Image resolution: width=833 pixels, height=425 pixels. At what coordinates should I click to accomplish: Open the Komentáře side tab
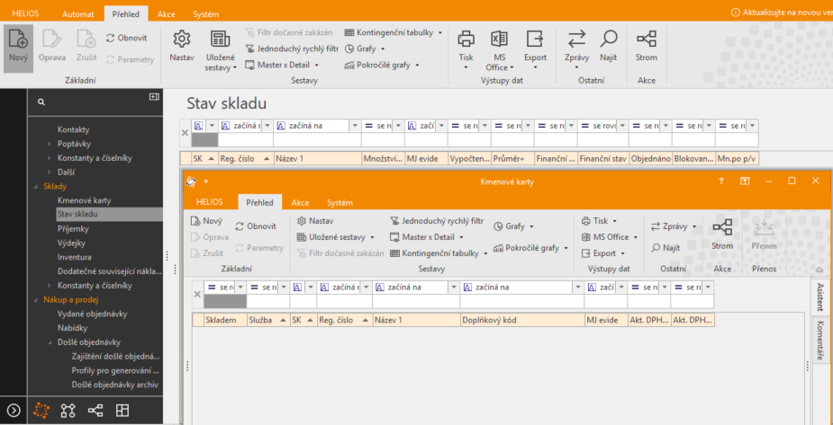[x=821, y=341]
